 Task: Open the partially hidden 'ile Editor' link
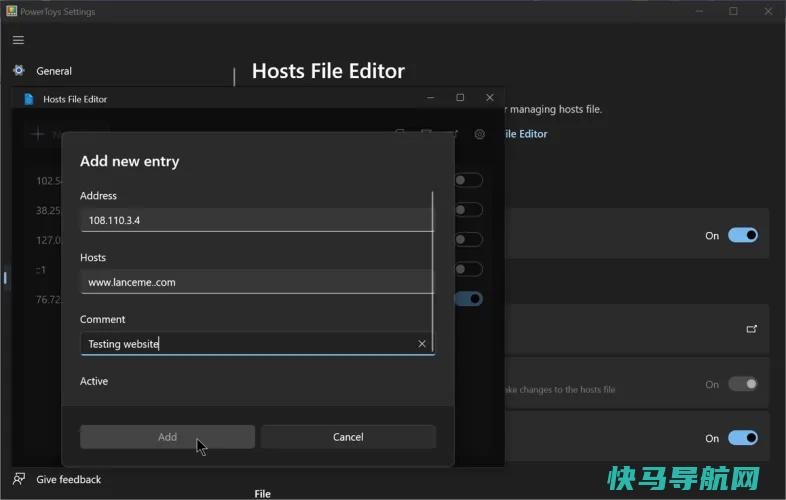pos(526,134)
